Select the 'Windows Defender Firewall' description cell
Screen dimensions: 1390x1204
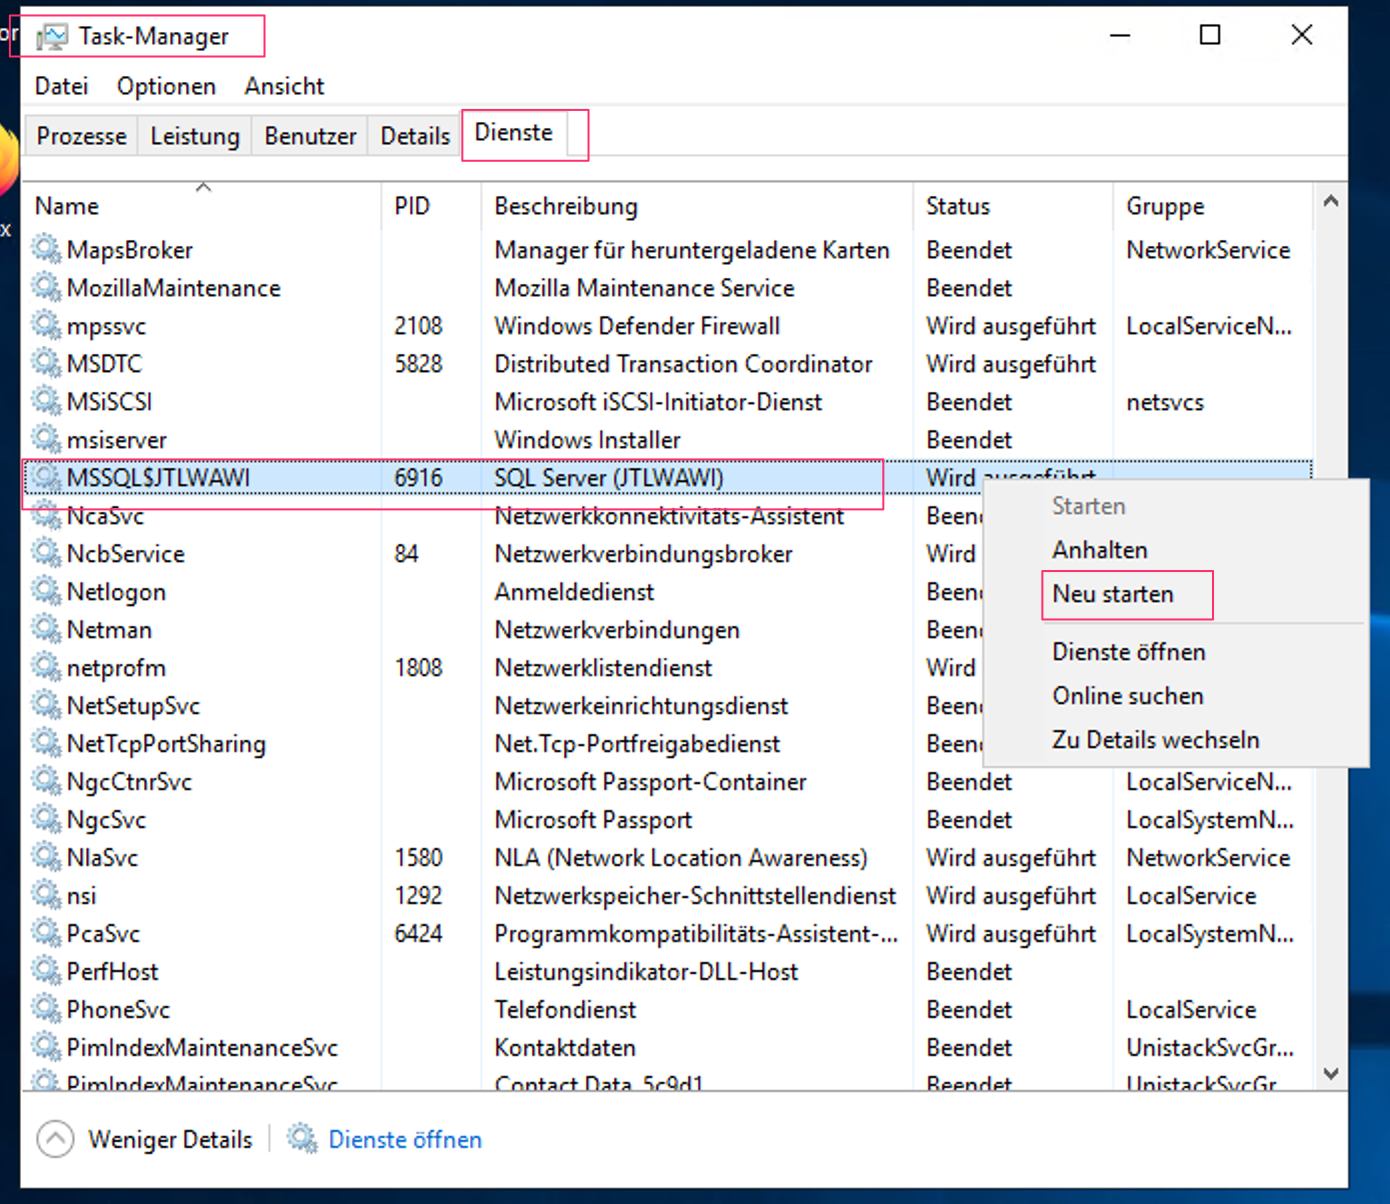click(x=637, y=326)
